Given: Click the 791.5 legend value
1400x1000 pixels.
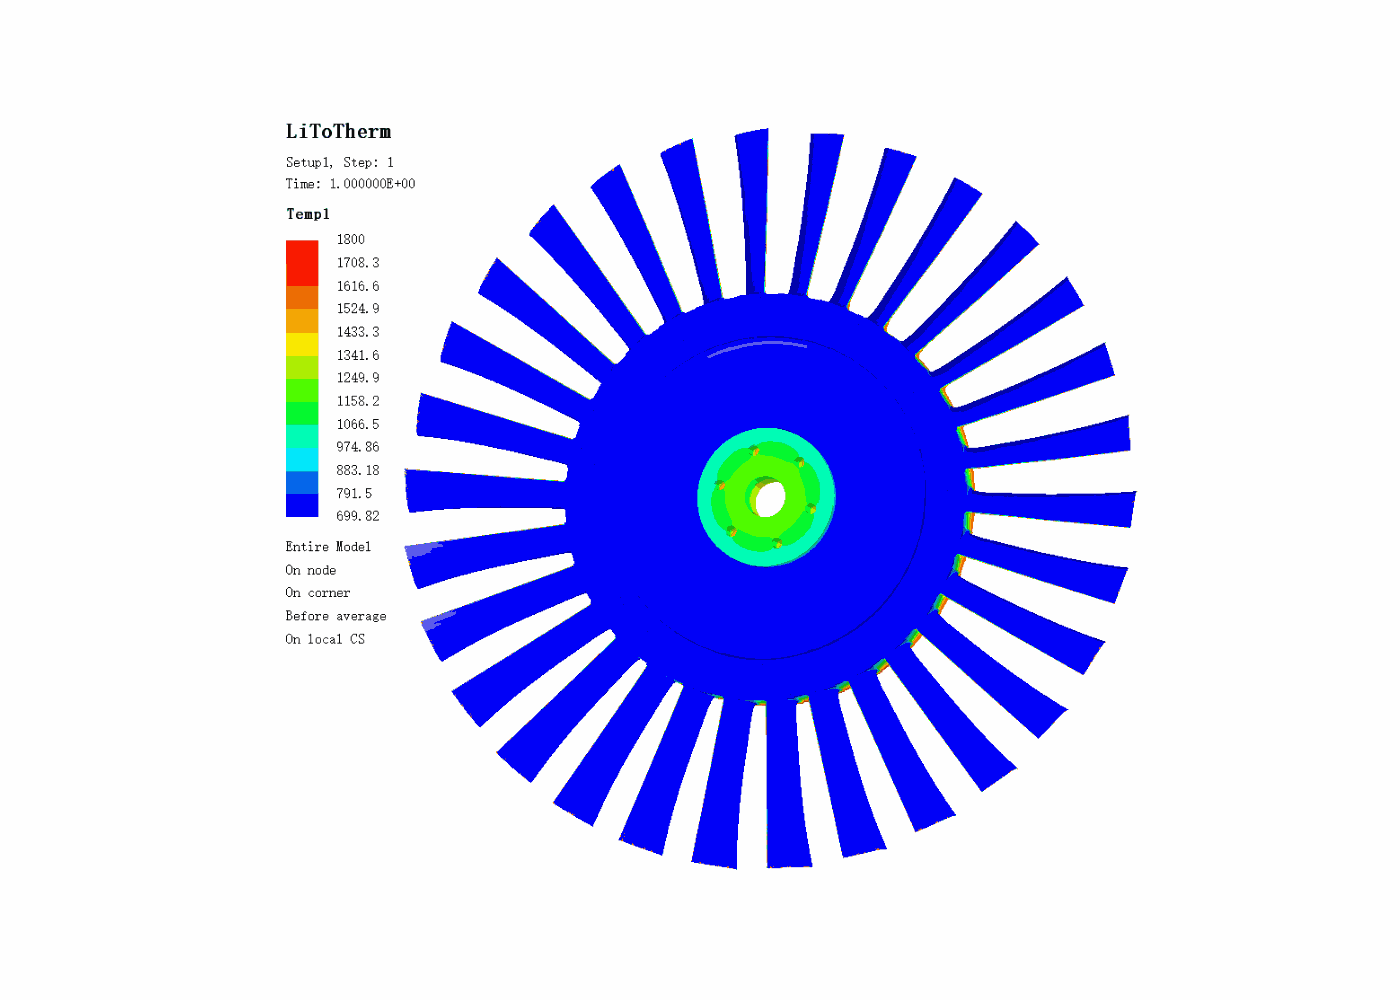Looking at the screenshot, I should [354, 493].
